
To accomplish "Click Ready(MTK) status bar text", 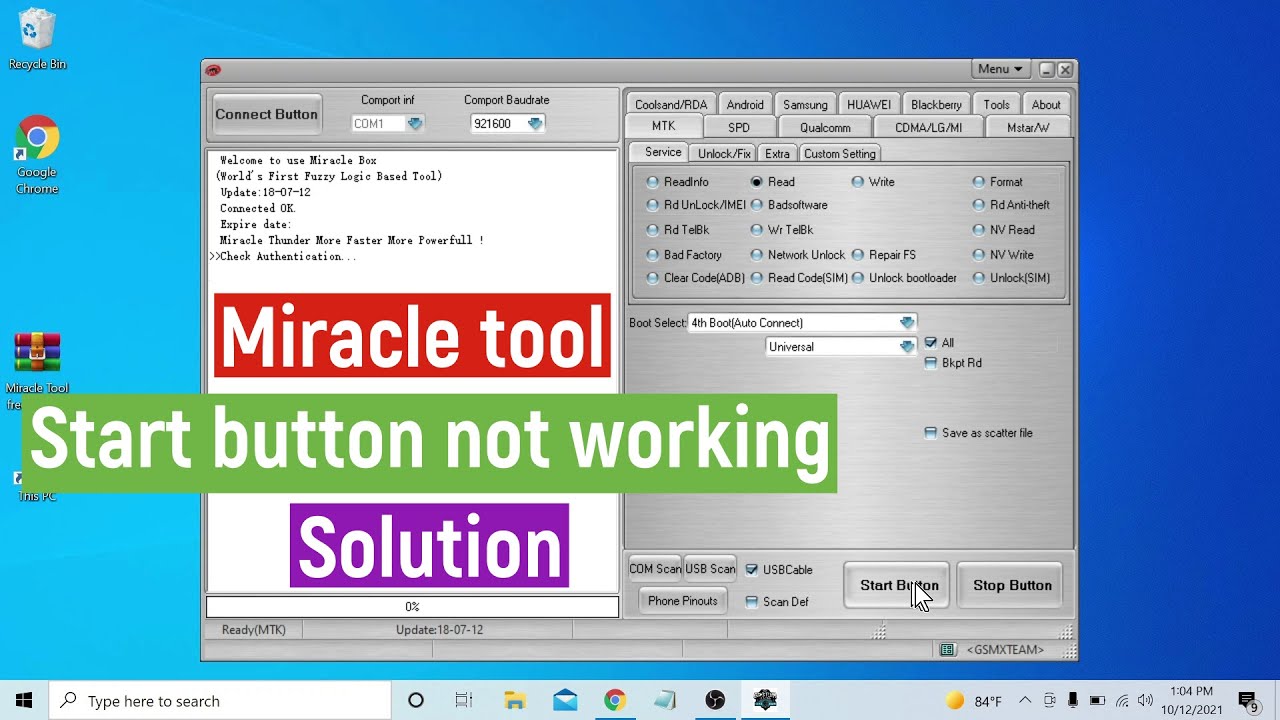I will point(254,630).
